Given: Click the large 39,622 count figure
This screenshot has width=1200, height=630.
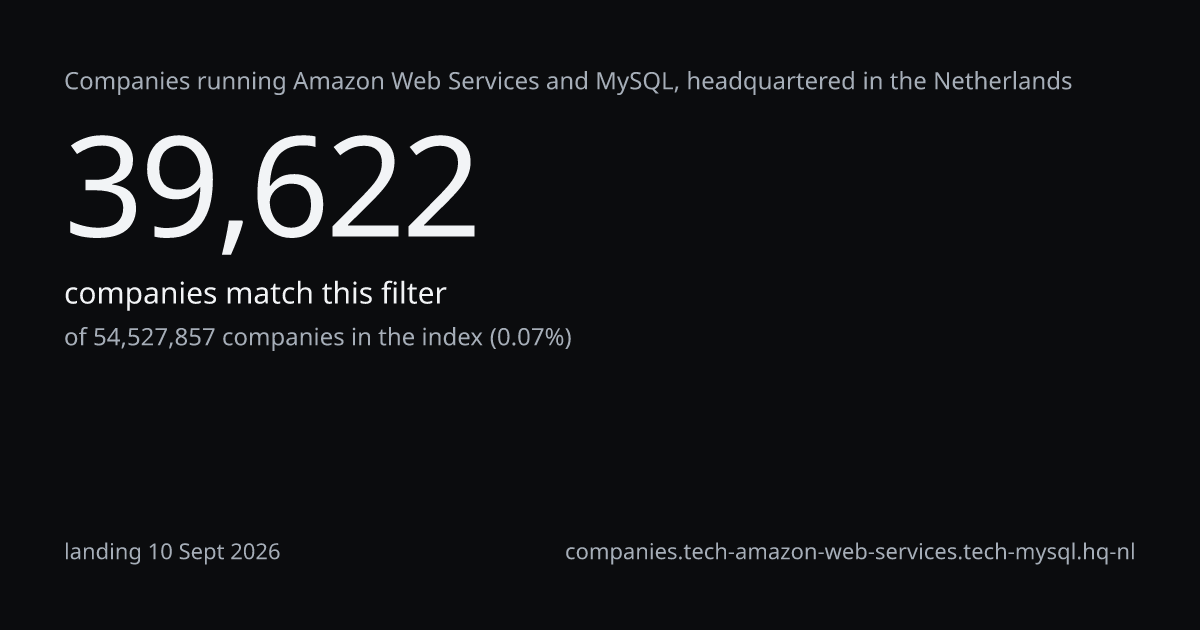Looking at the screenshot, I should (x=271, y=189).
